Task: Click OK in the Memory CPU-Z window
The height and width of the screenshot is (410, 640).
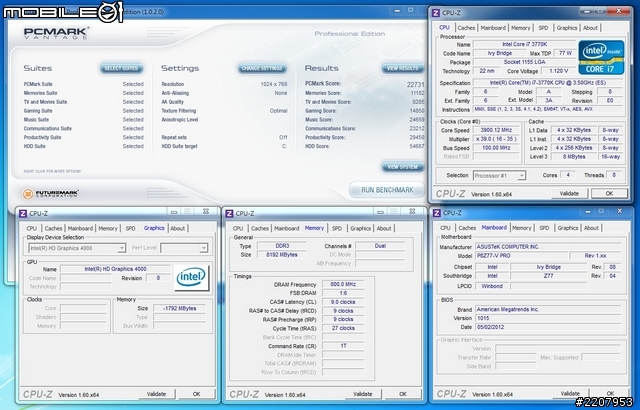Action: (x=403, y=394)
